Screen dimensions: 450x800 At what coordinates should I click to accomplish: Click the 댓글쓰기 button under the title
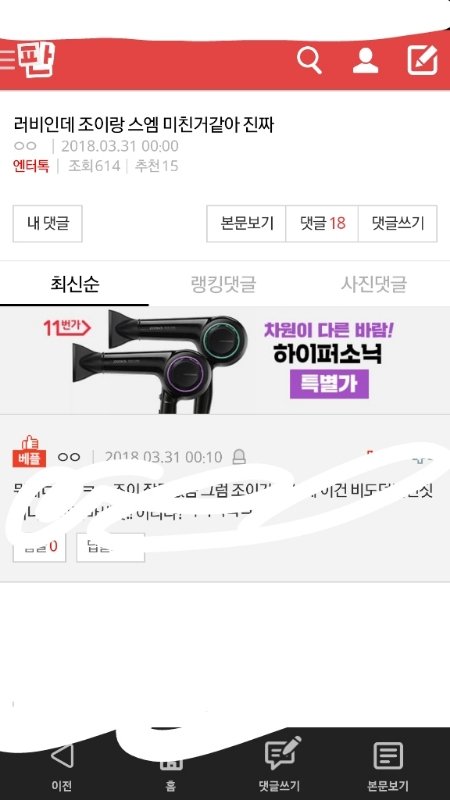(397, 223)
